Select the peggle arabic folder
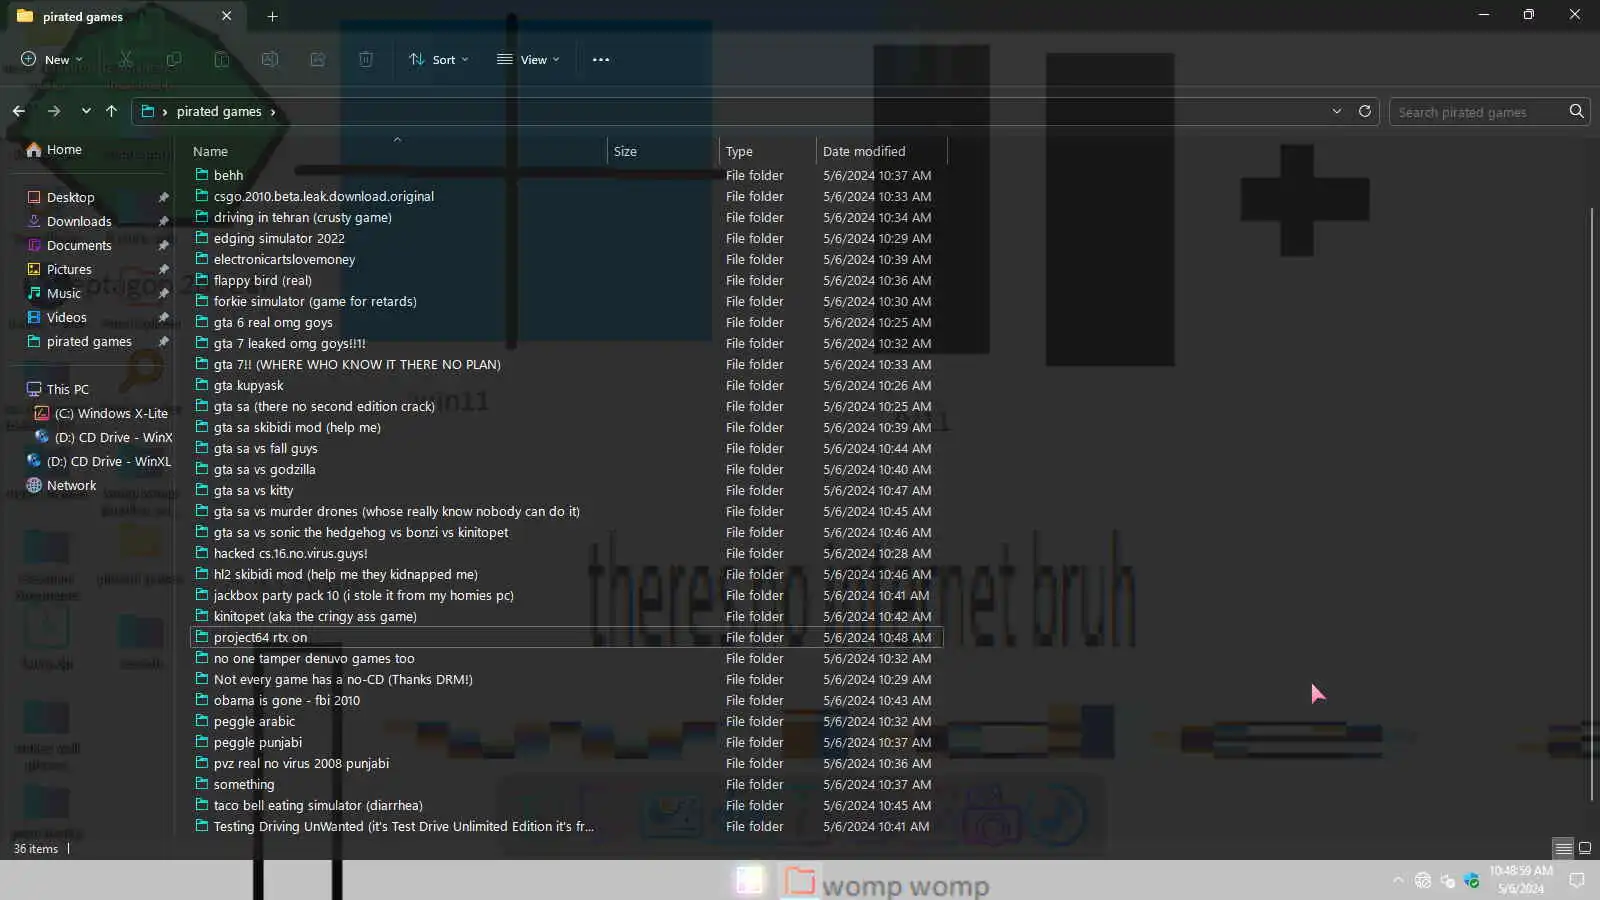1600x900 pixels. point(566,721)
